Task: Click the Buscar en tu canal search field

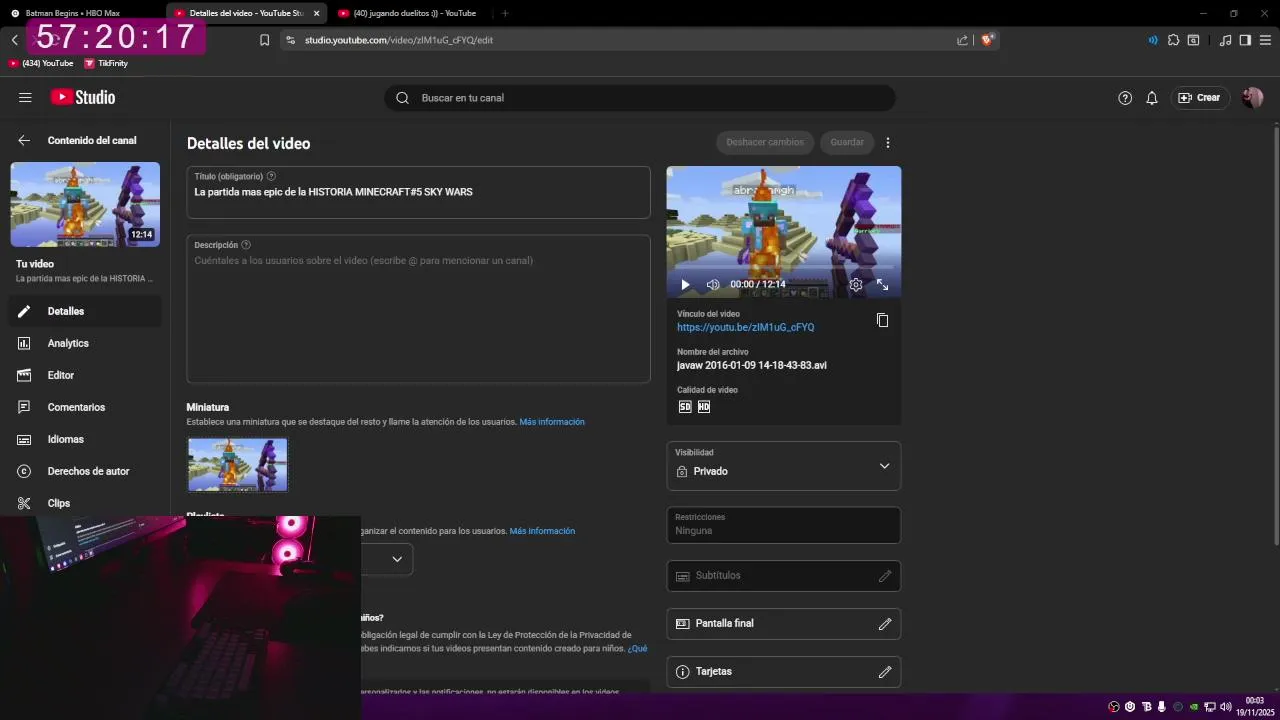Action: click(640, 98)
